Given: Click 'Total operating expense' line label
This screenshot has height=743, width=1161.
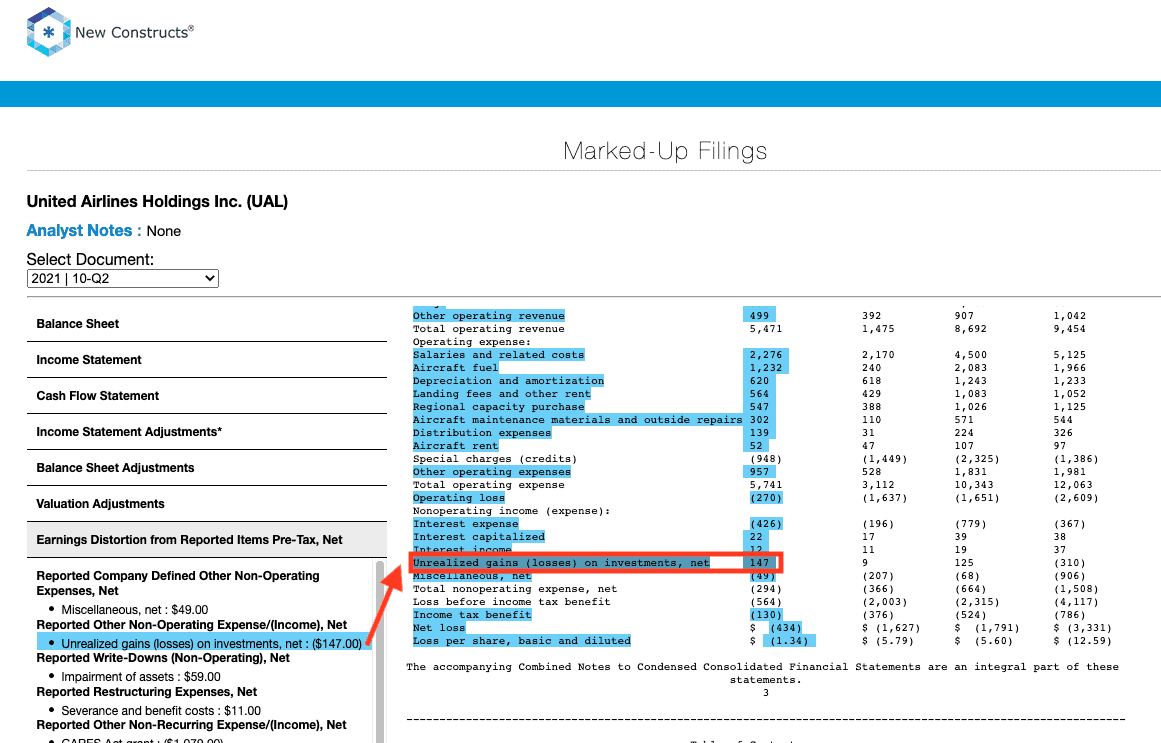Looking at the screenshot, I should click(x=489, y=485).
